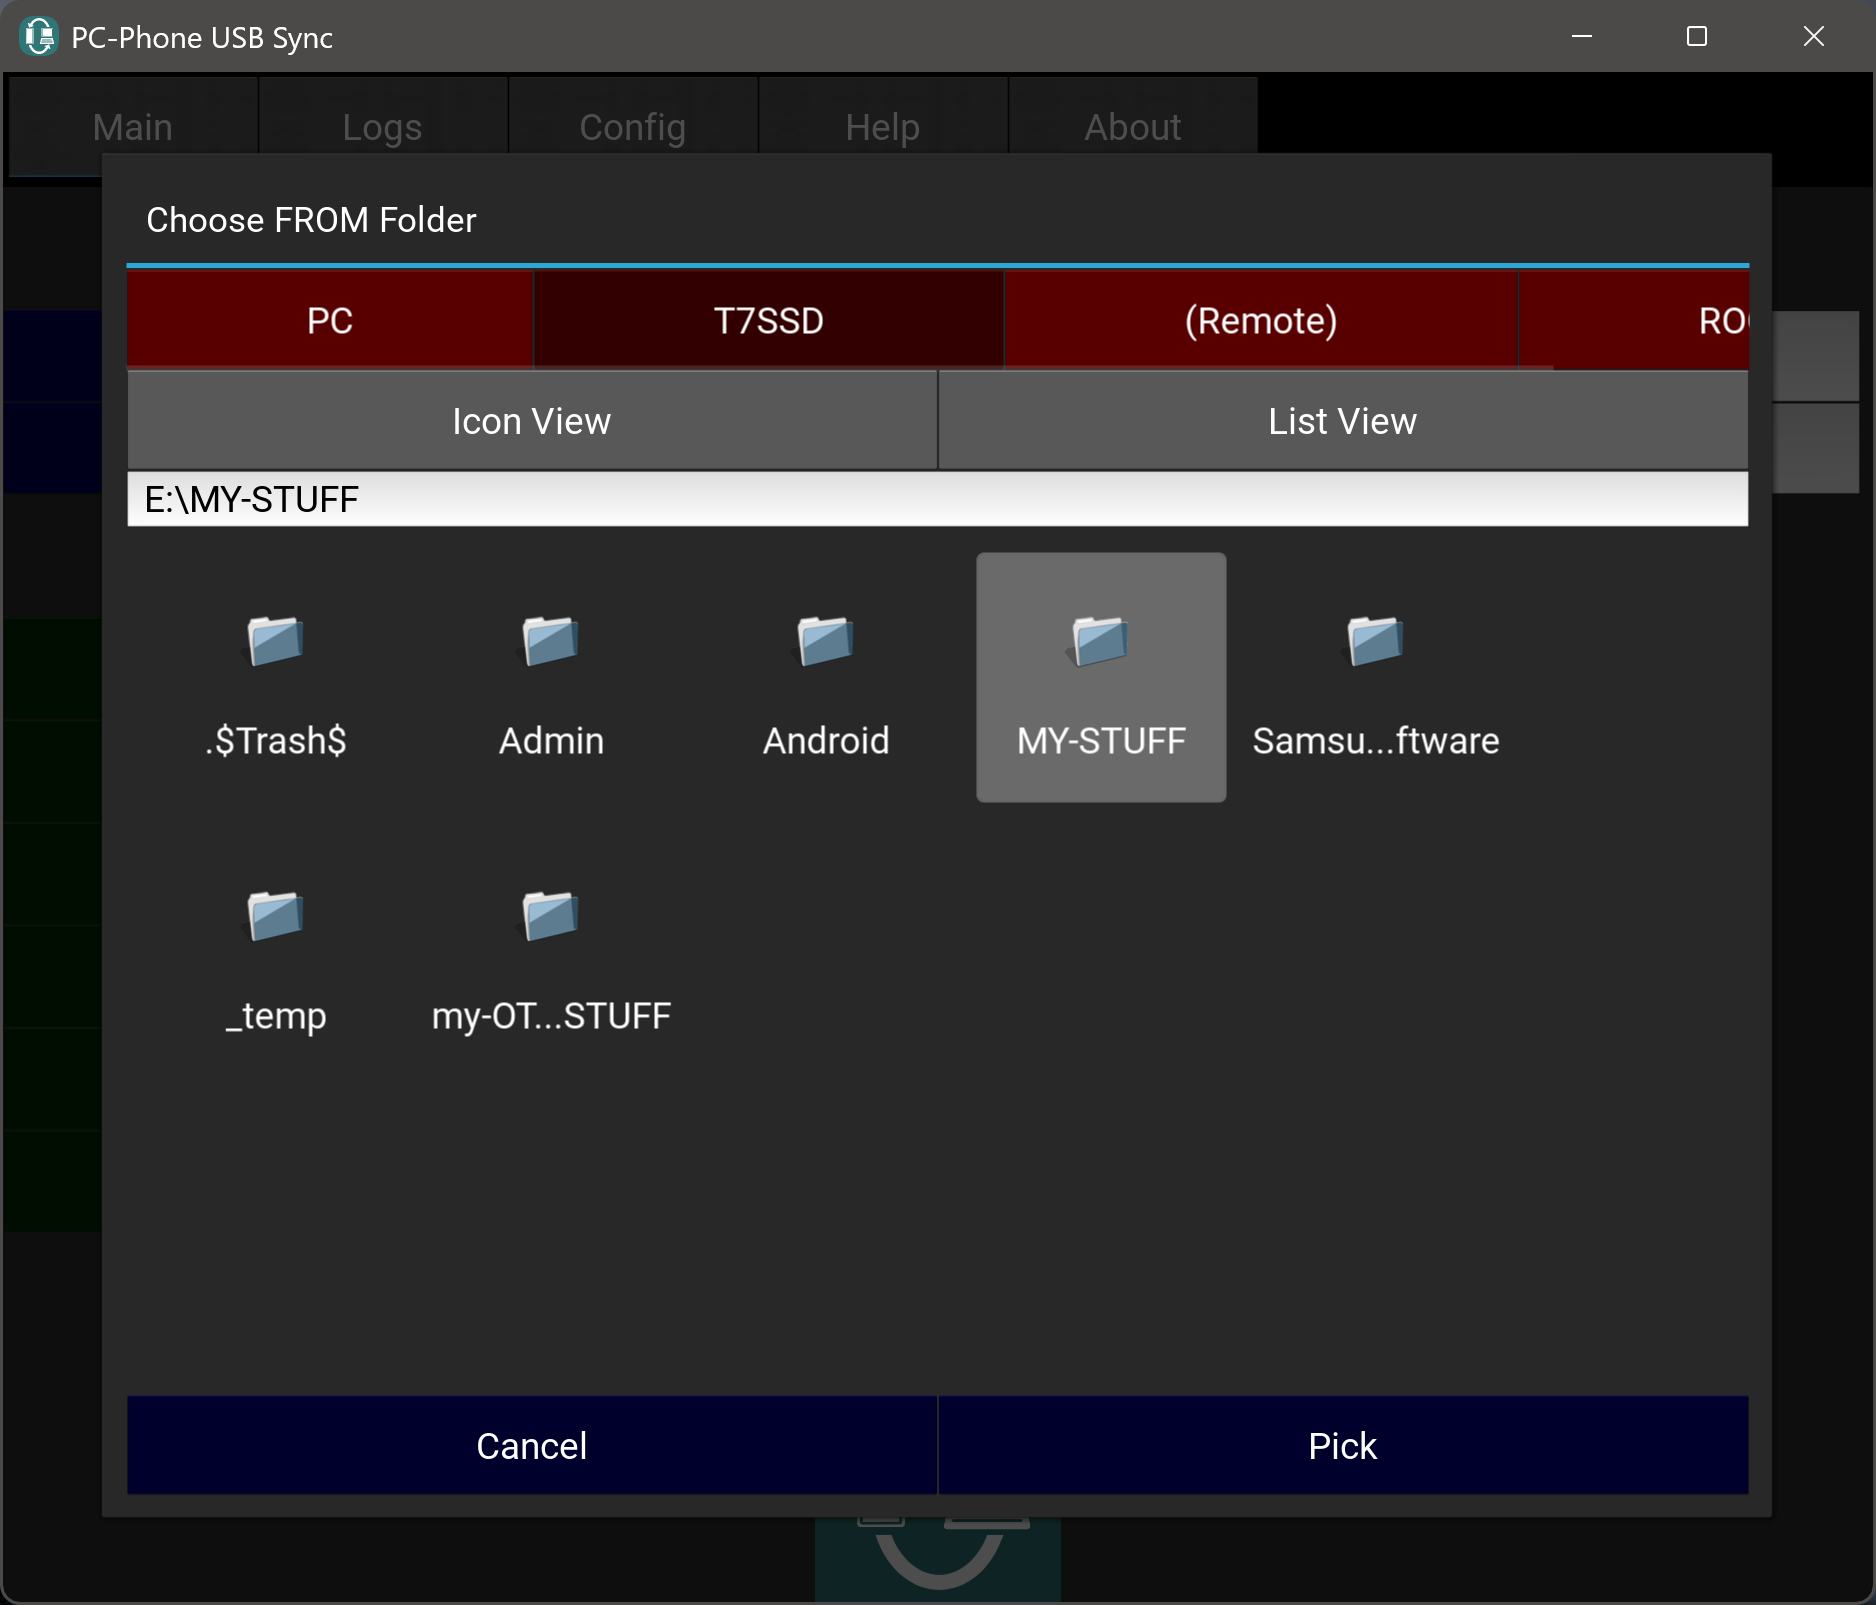
Task: Select the T7SSD drive tab
Action: point(768,320)
